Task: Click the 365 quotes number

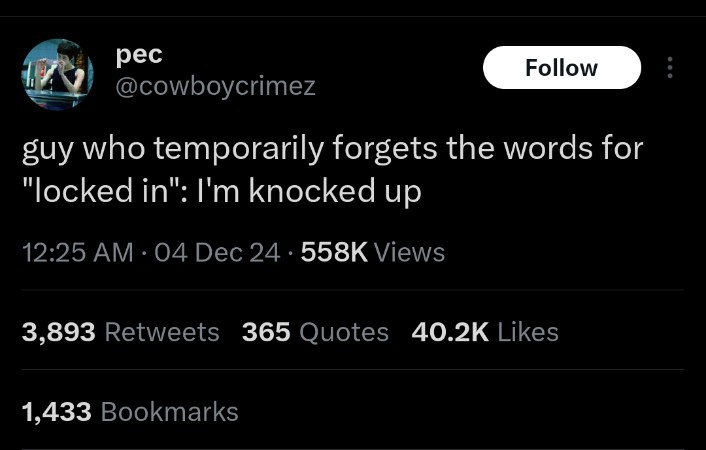Action: point(266,332)
